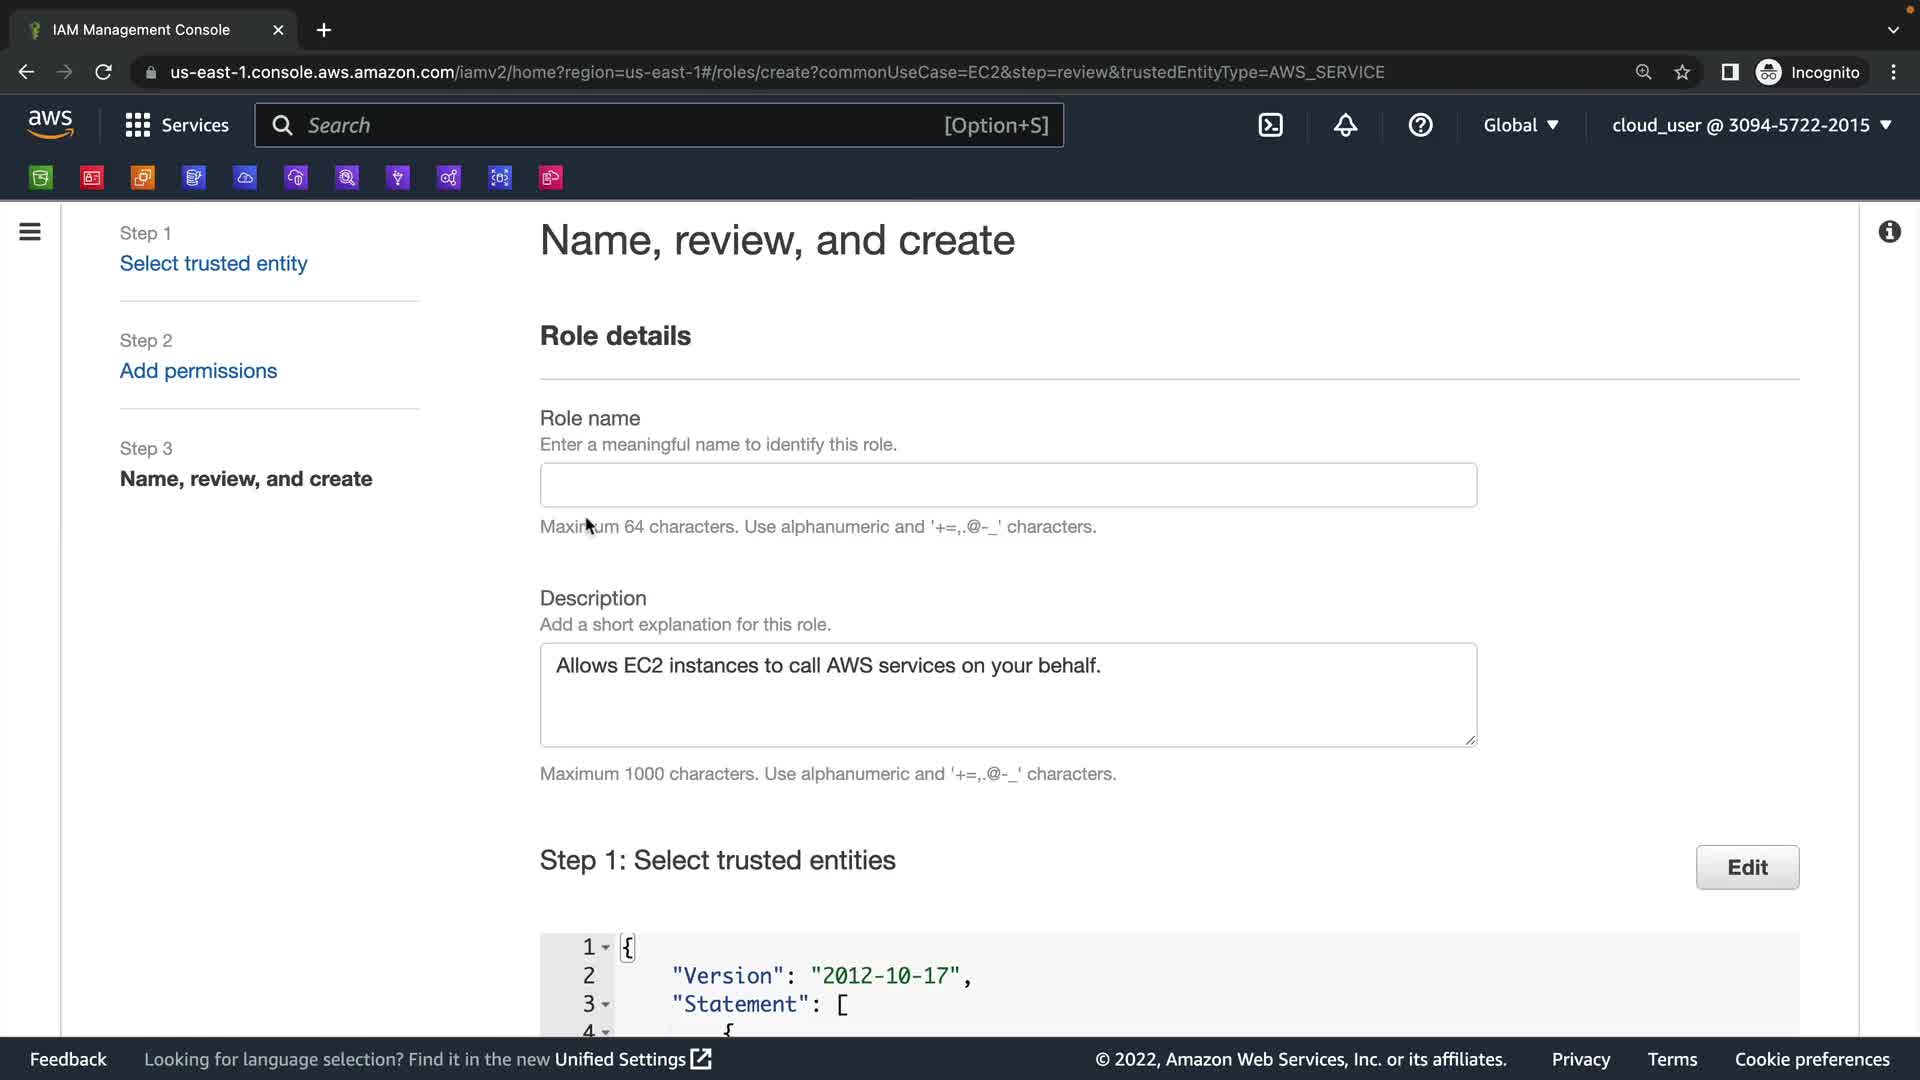Screen dimensions: 1920x1080
Task: Open the blue DynamoDB database shortcut icon
Action: (194, 178)
